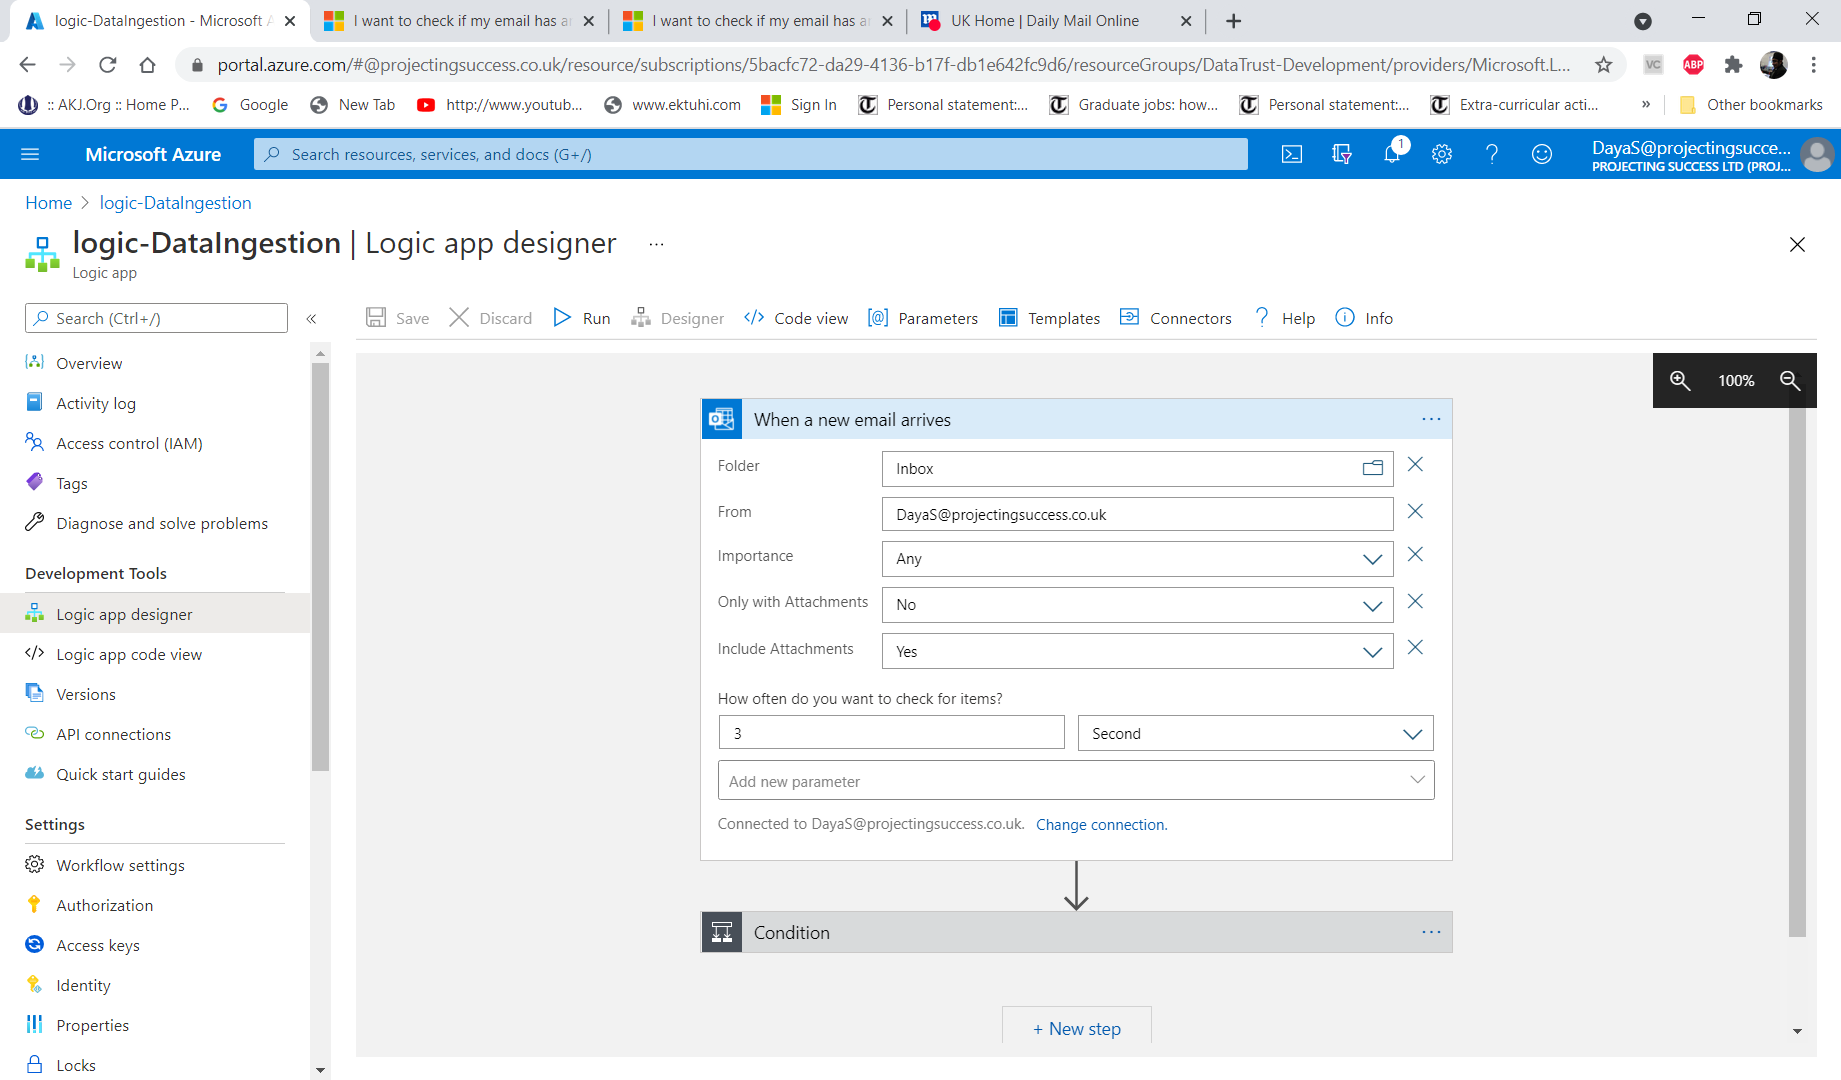Remove the Importance parameter
The width and height of the screenshot is (1841, 1080).
click(1415, 554)
